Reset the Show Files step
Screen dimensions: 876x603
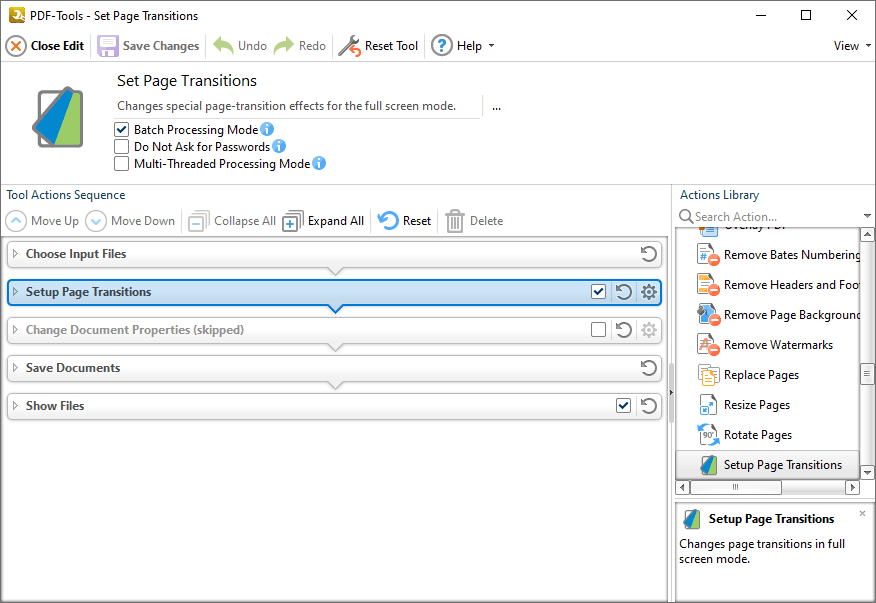coord(648,406)
